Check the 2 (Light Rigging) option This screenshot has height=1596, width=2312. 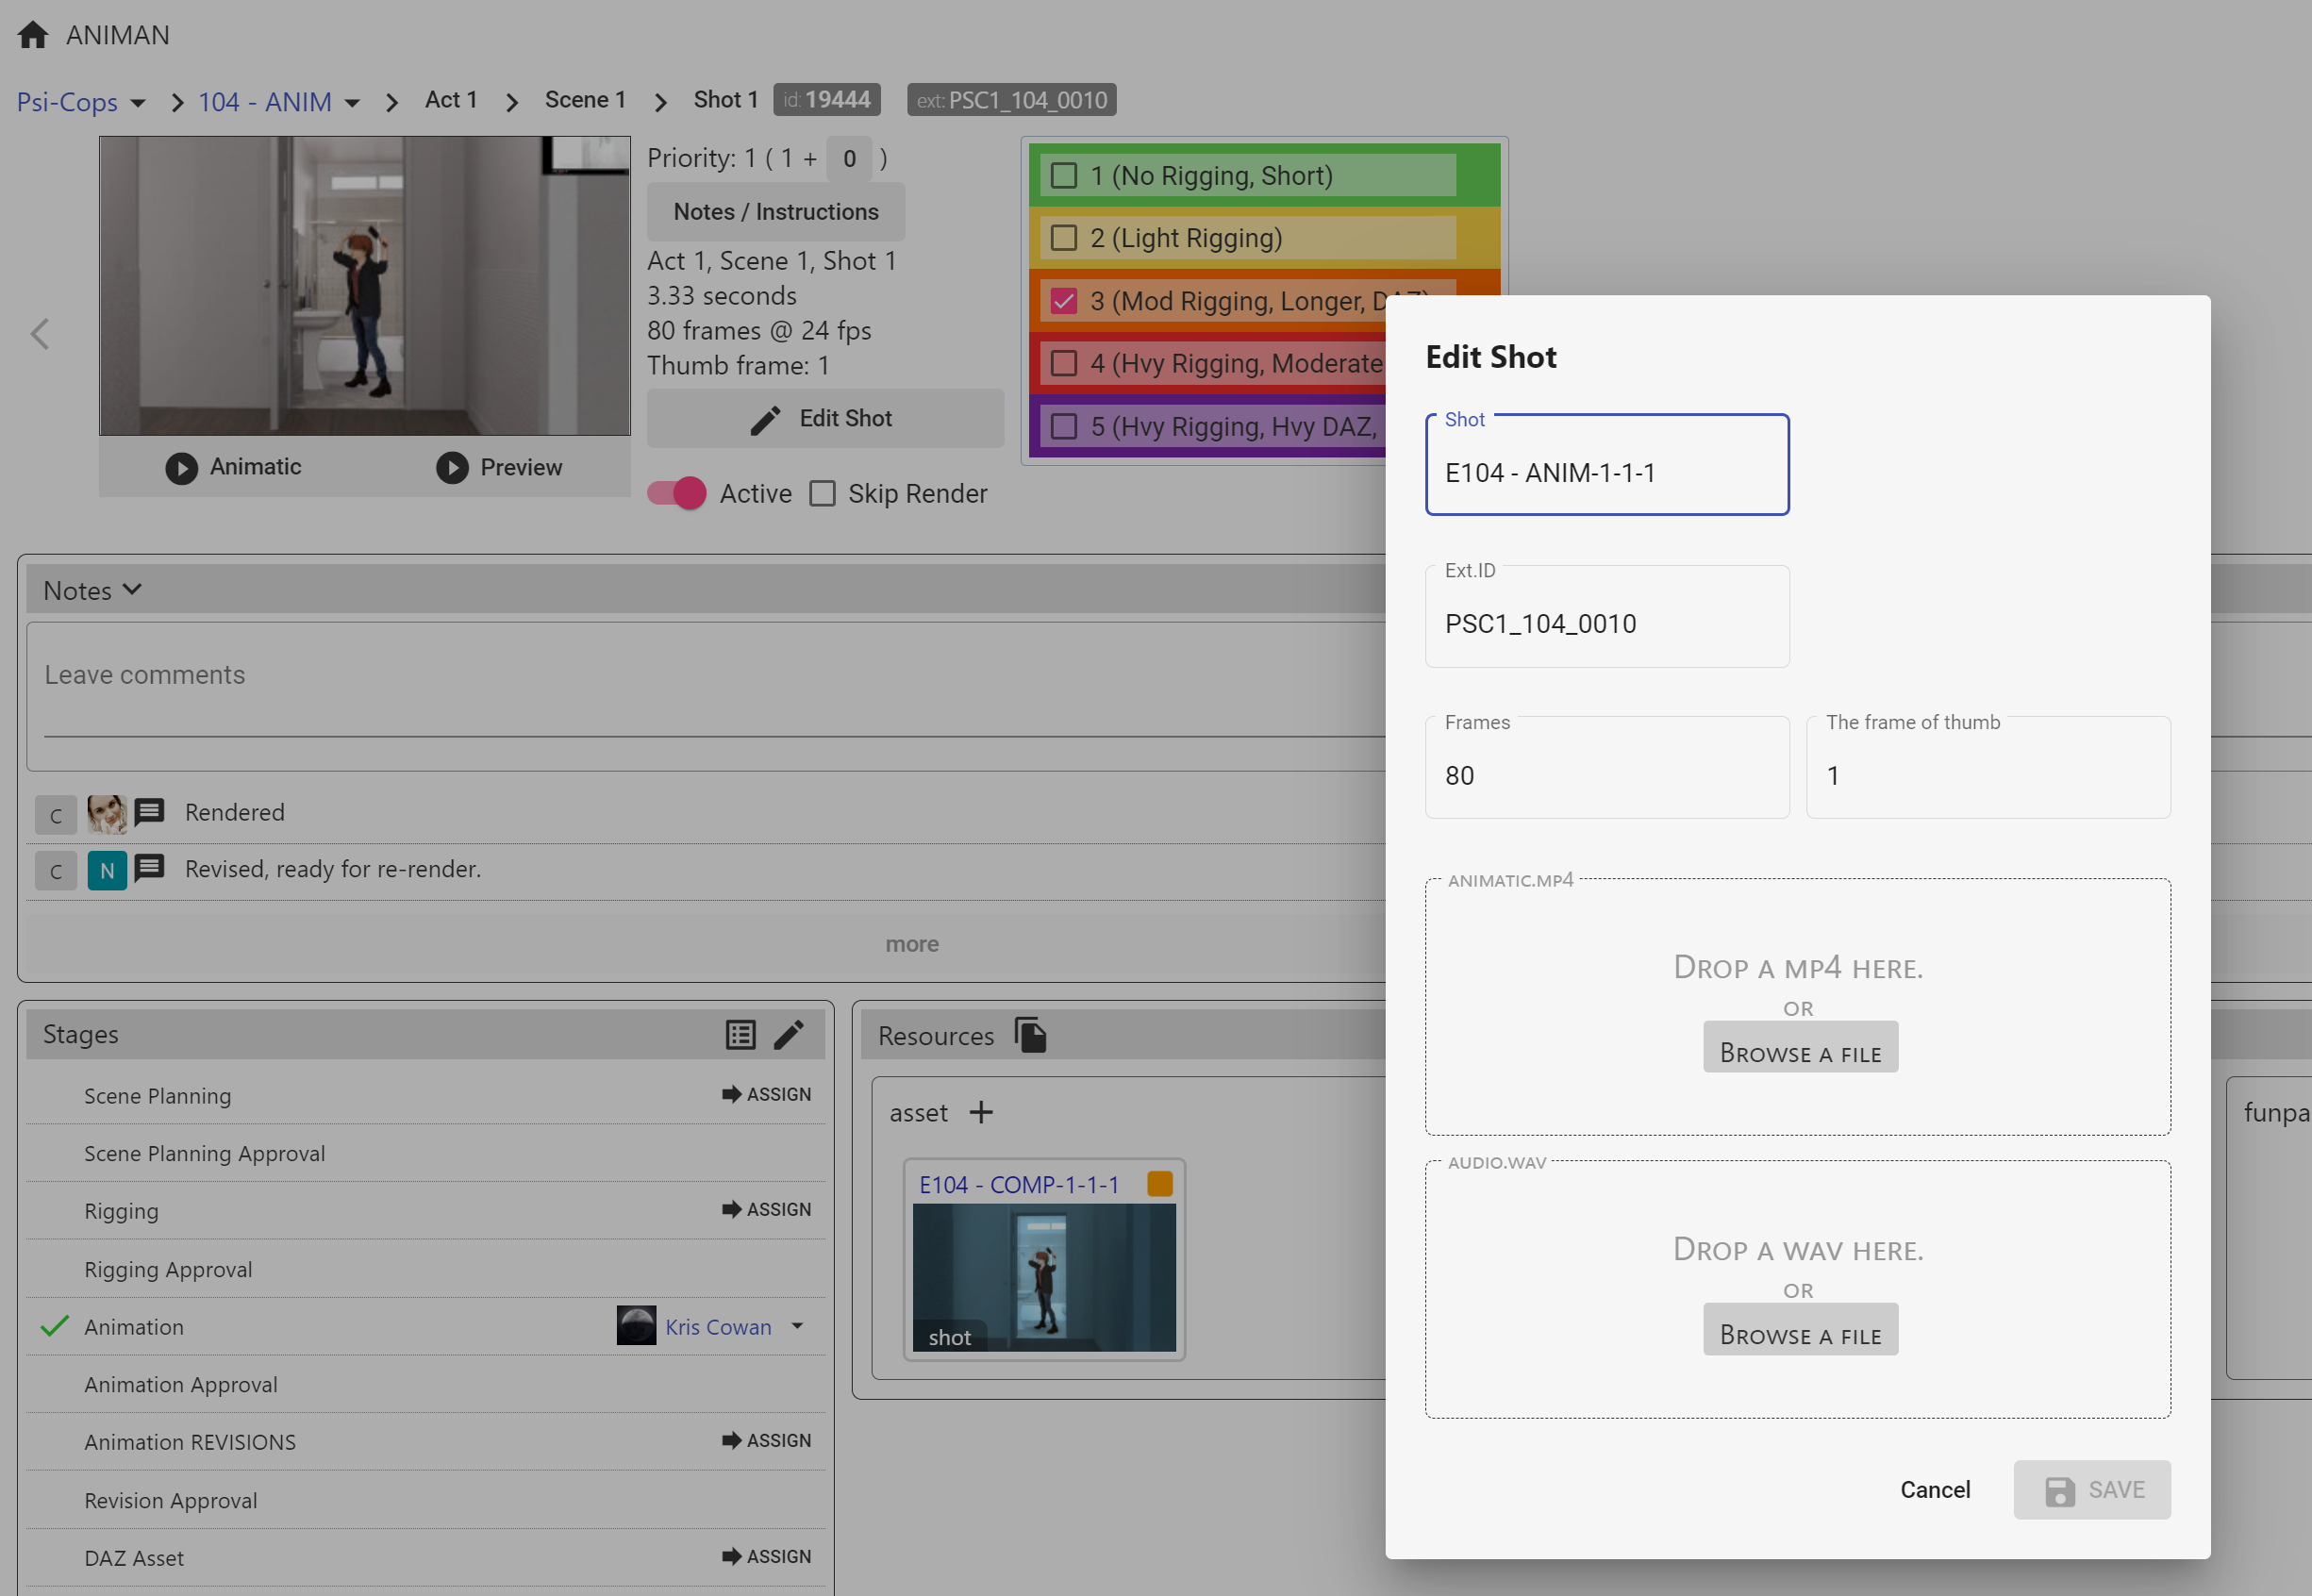pos(1064,238)
